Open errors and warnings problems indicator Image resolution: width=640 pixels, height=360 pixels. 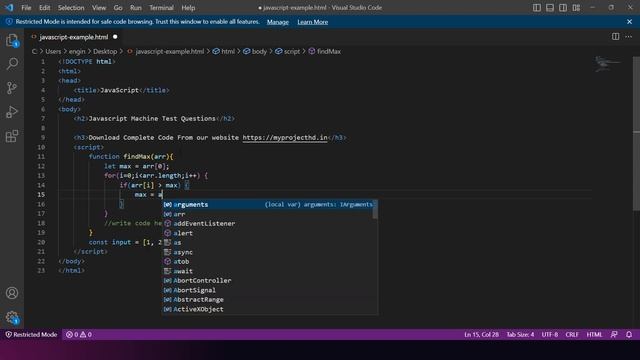[79, 335]
